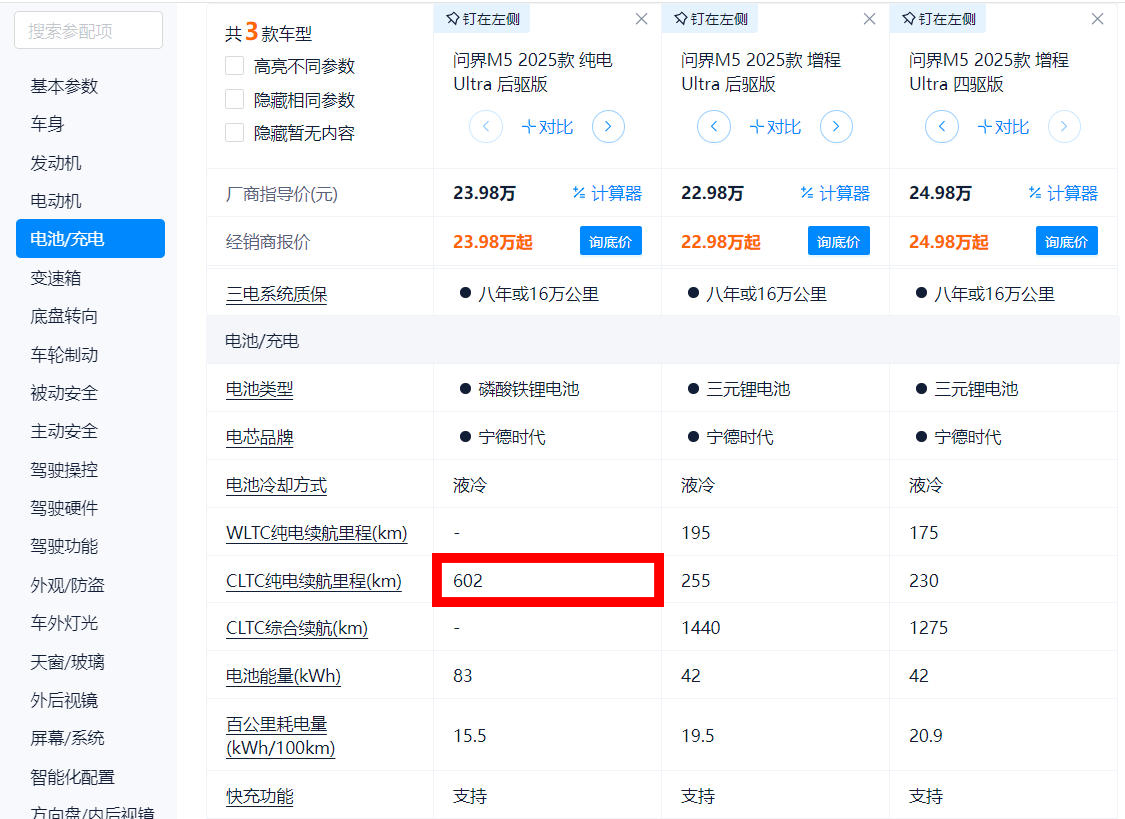Select 驾驶硬件 sidebar entry

coord(64,508)
